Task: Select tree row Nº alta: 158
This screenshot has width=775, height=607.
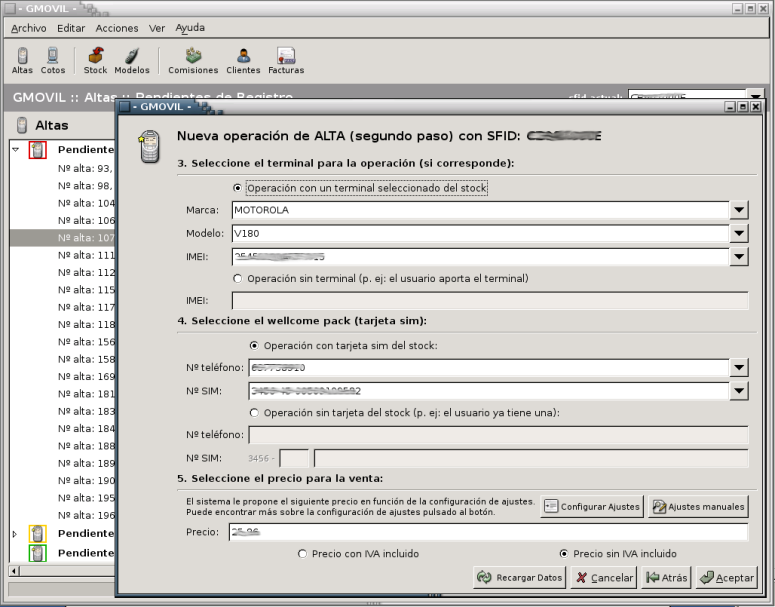Action: [x=86, y=359]
